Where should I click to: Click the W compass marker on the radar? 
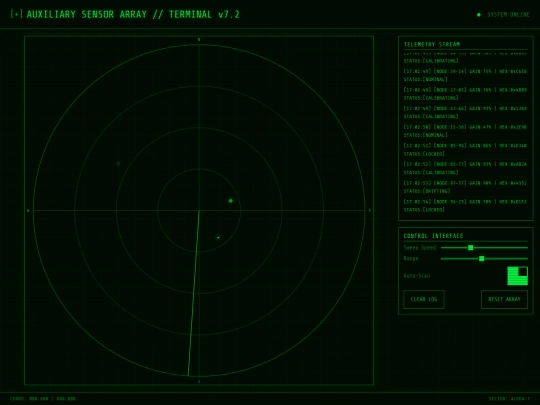click(x=28, y=210)
